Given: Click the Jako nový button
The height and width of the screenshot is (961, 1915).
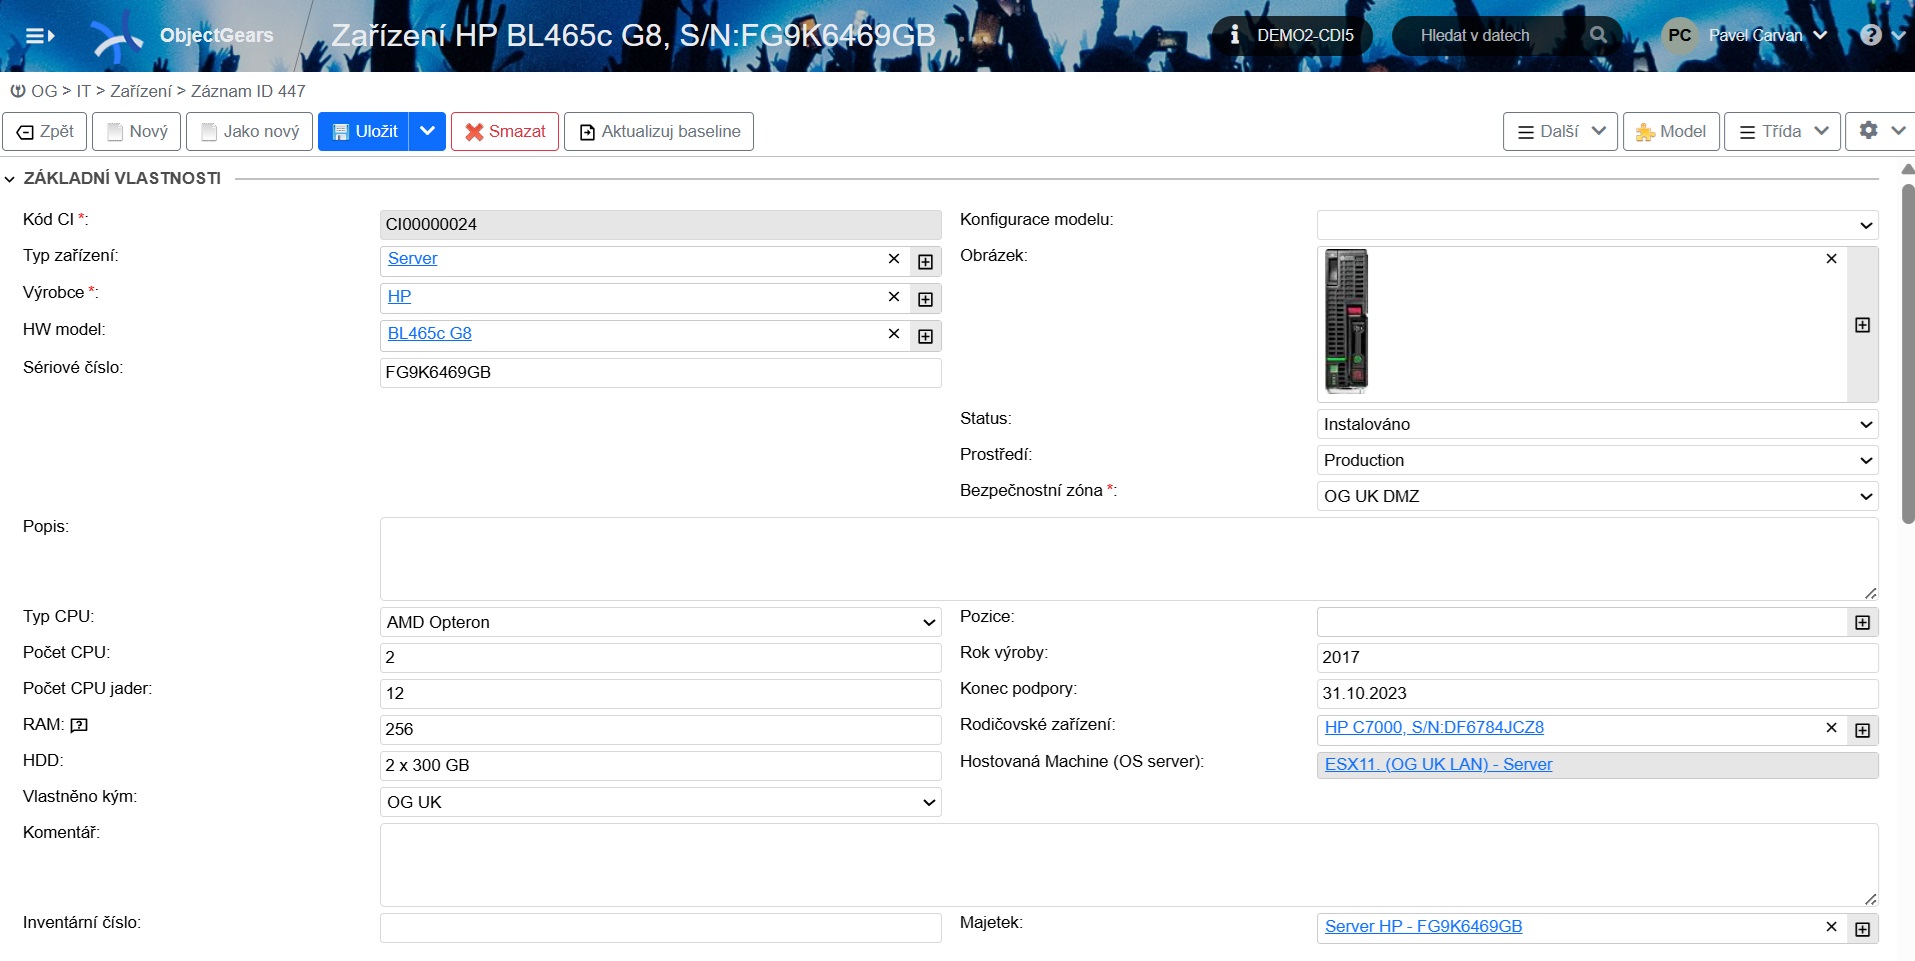Looking at the screenshot, I should [x=250, y=131].
